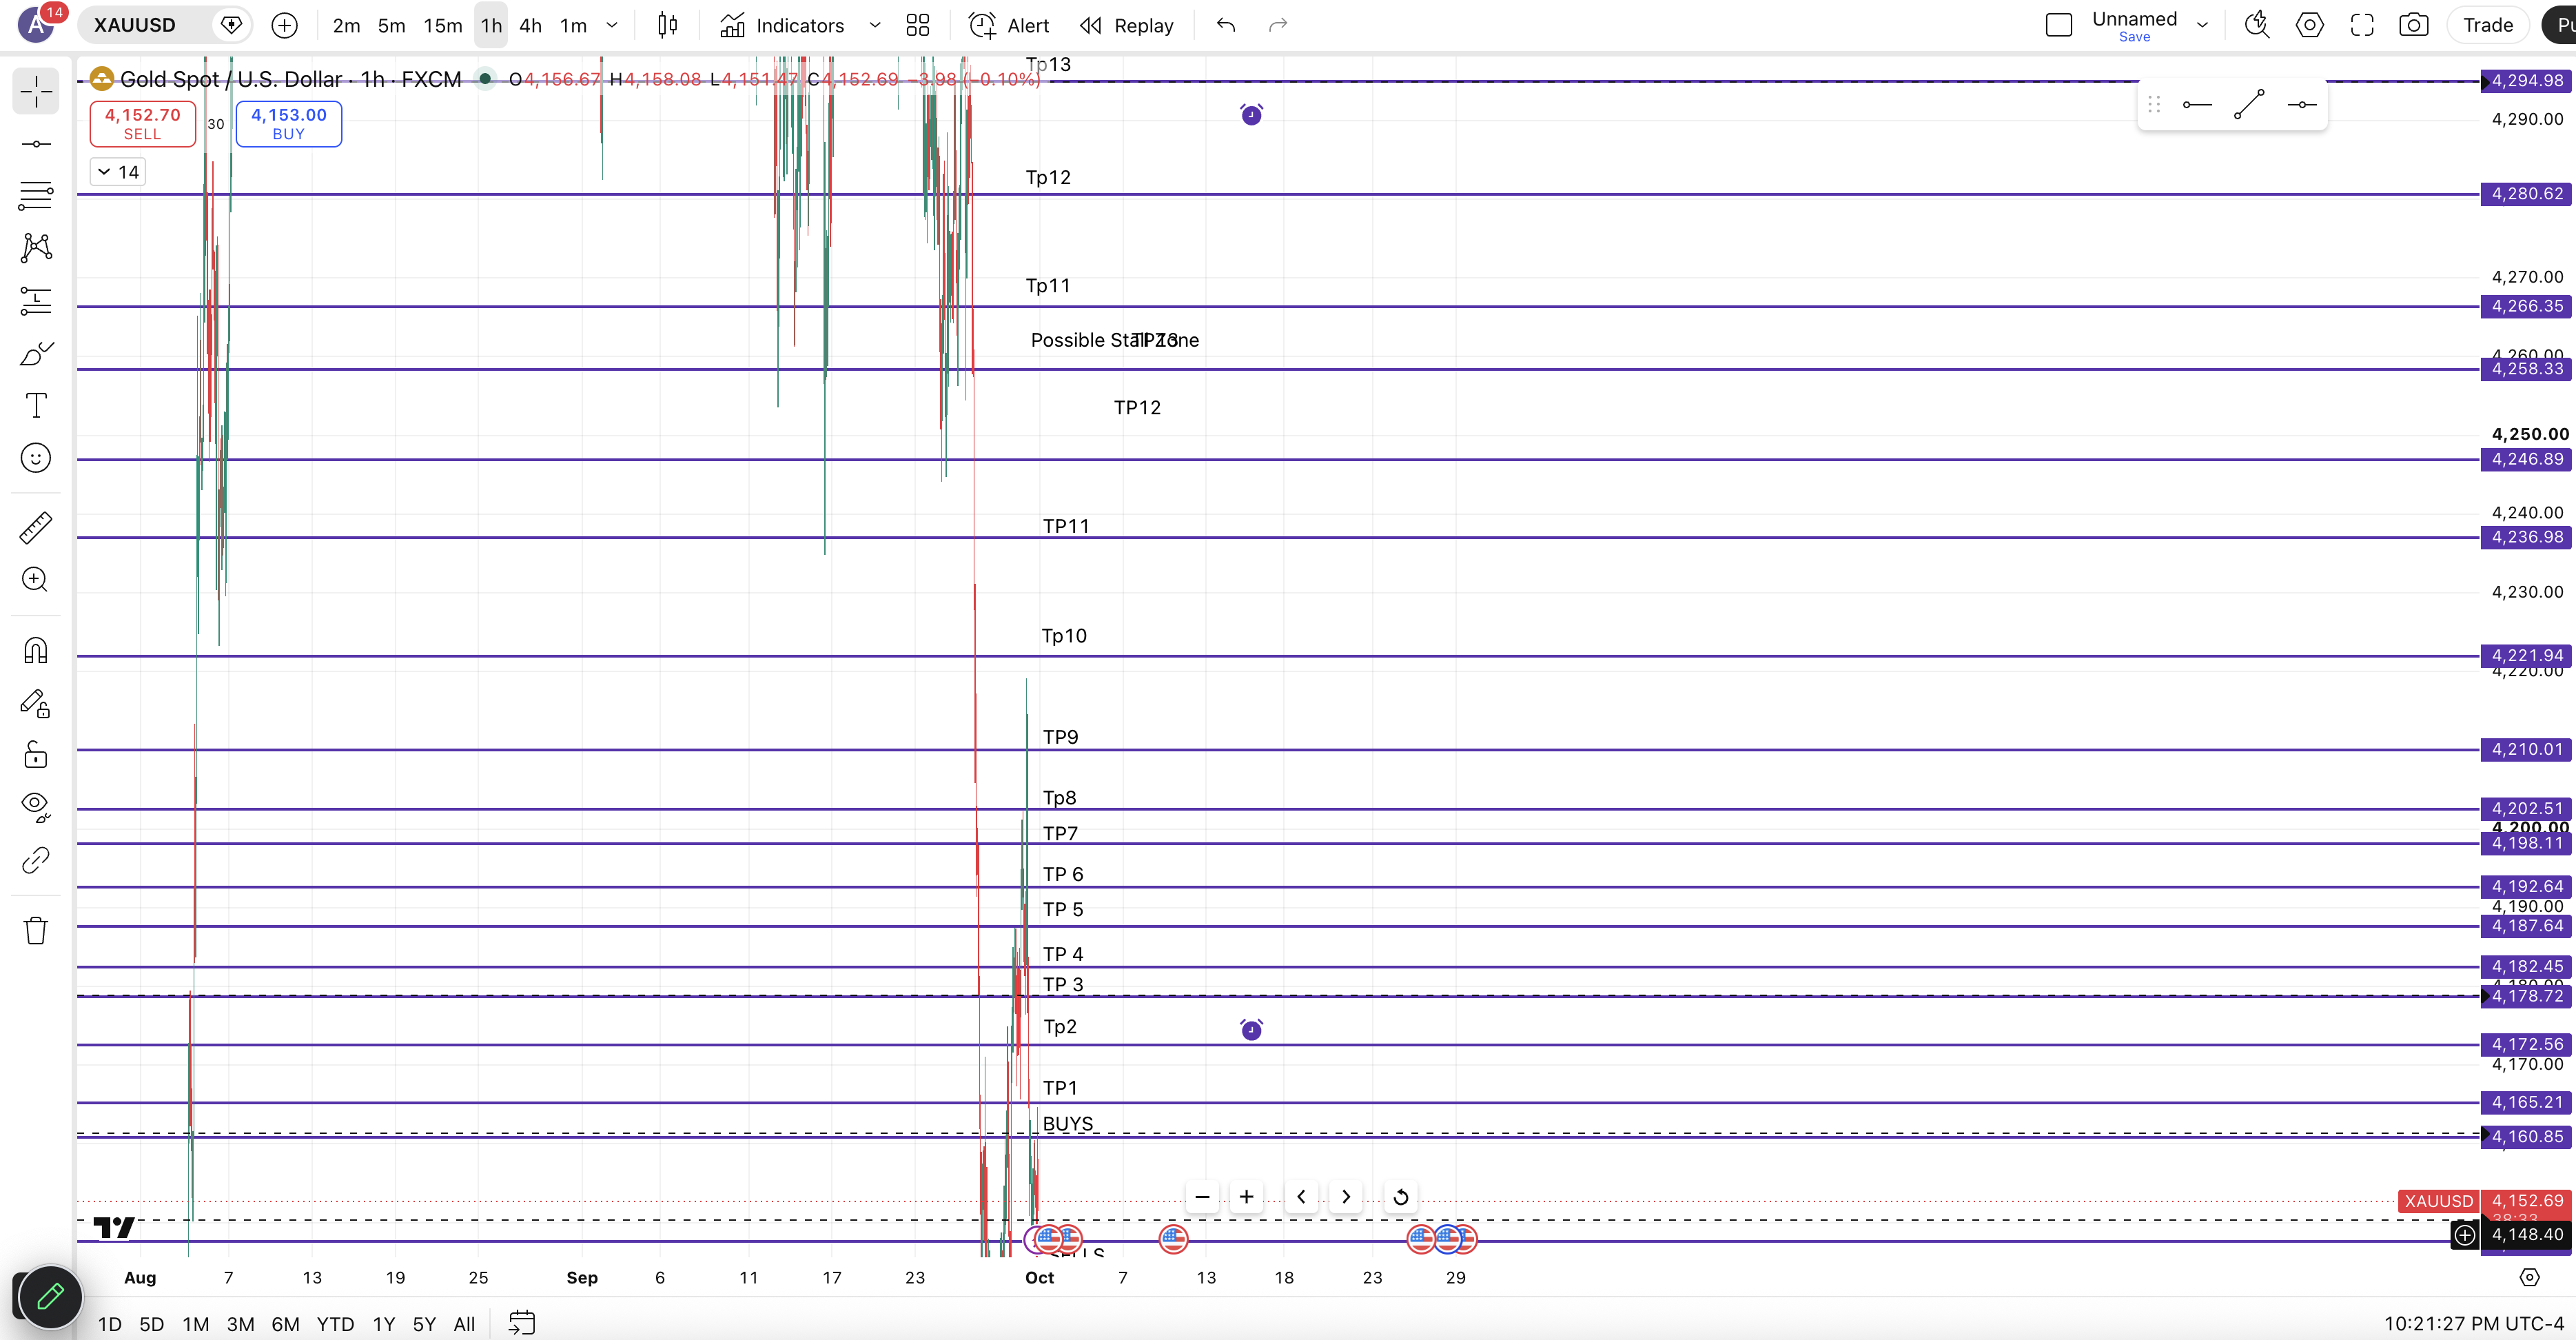Click the BUY 4,153.00 button
Image resolution: width=2576 pixels, height=1340 pixels.
(x=288, y=124)
